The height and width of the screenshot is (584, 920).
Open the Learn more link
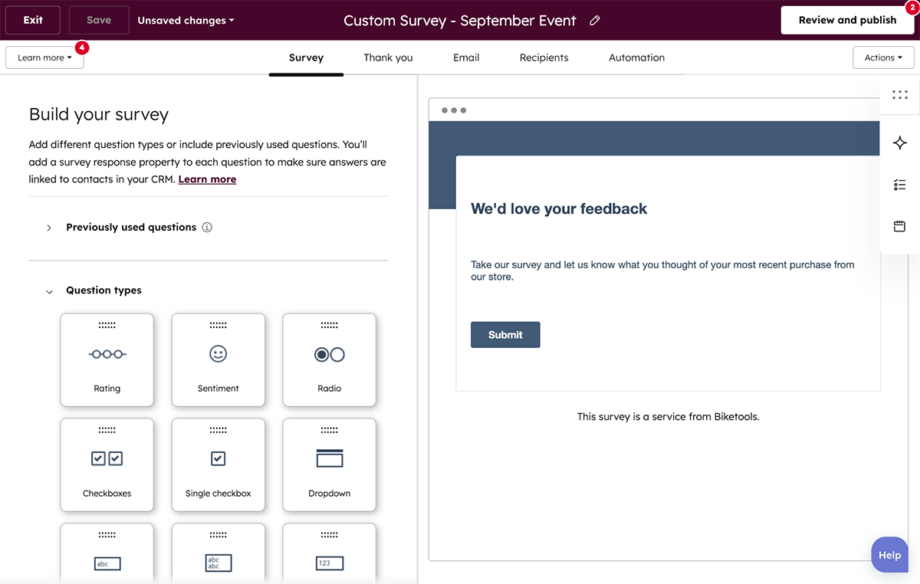pyautogui.click(x=207, y=178)
